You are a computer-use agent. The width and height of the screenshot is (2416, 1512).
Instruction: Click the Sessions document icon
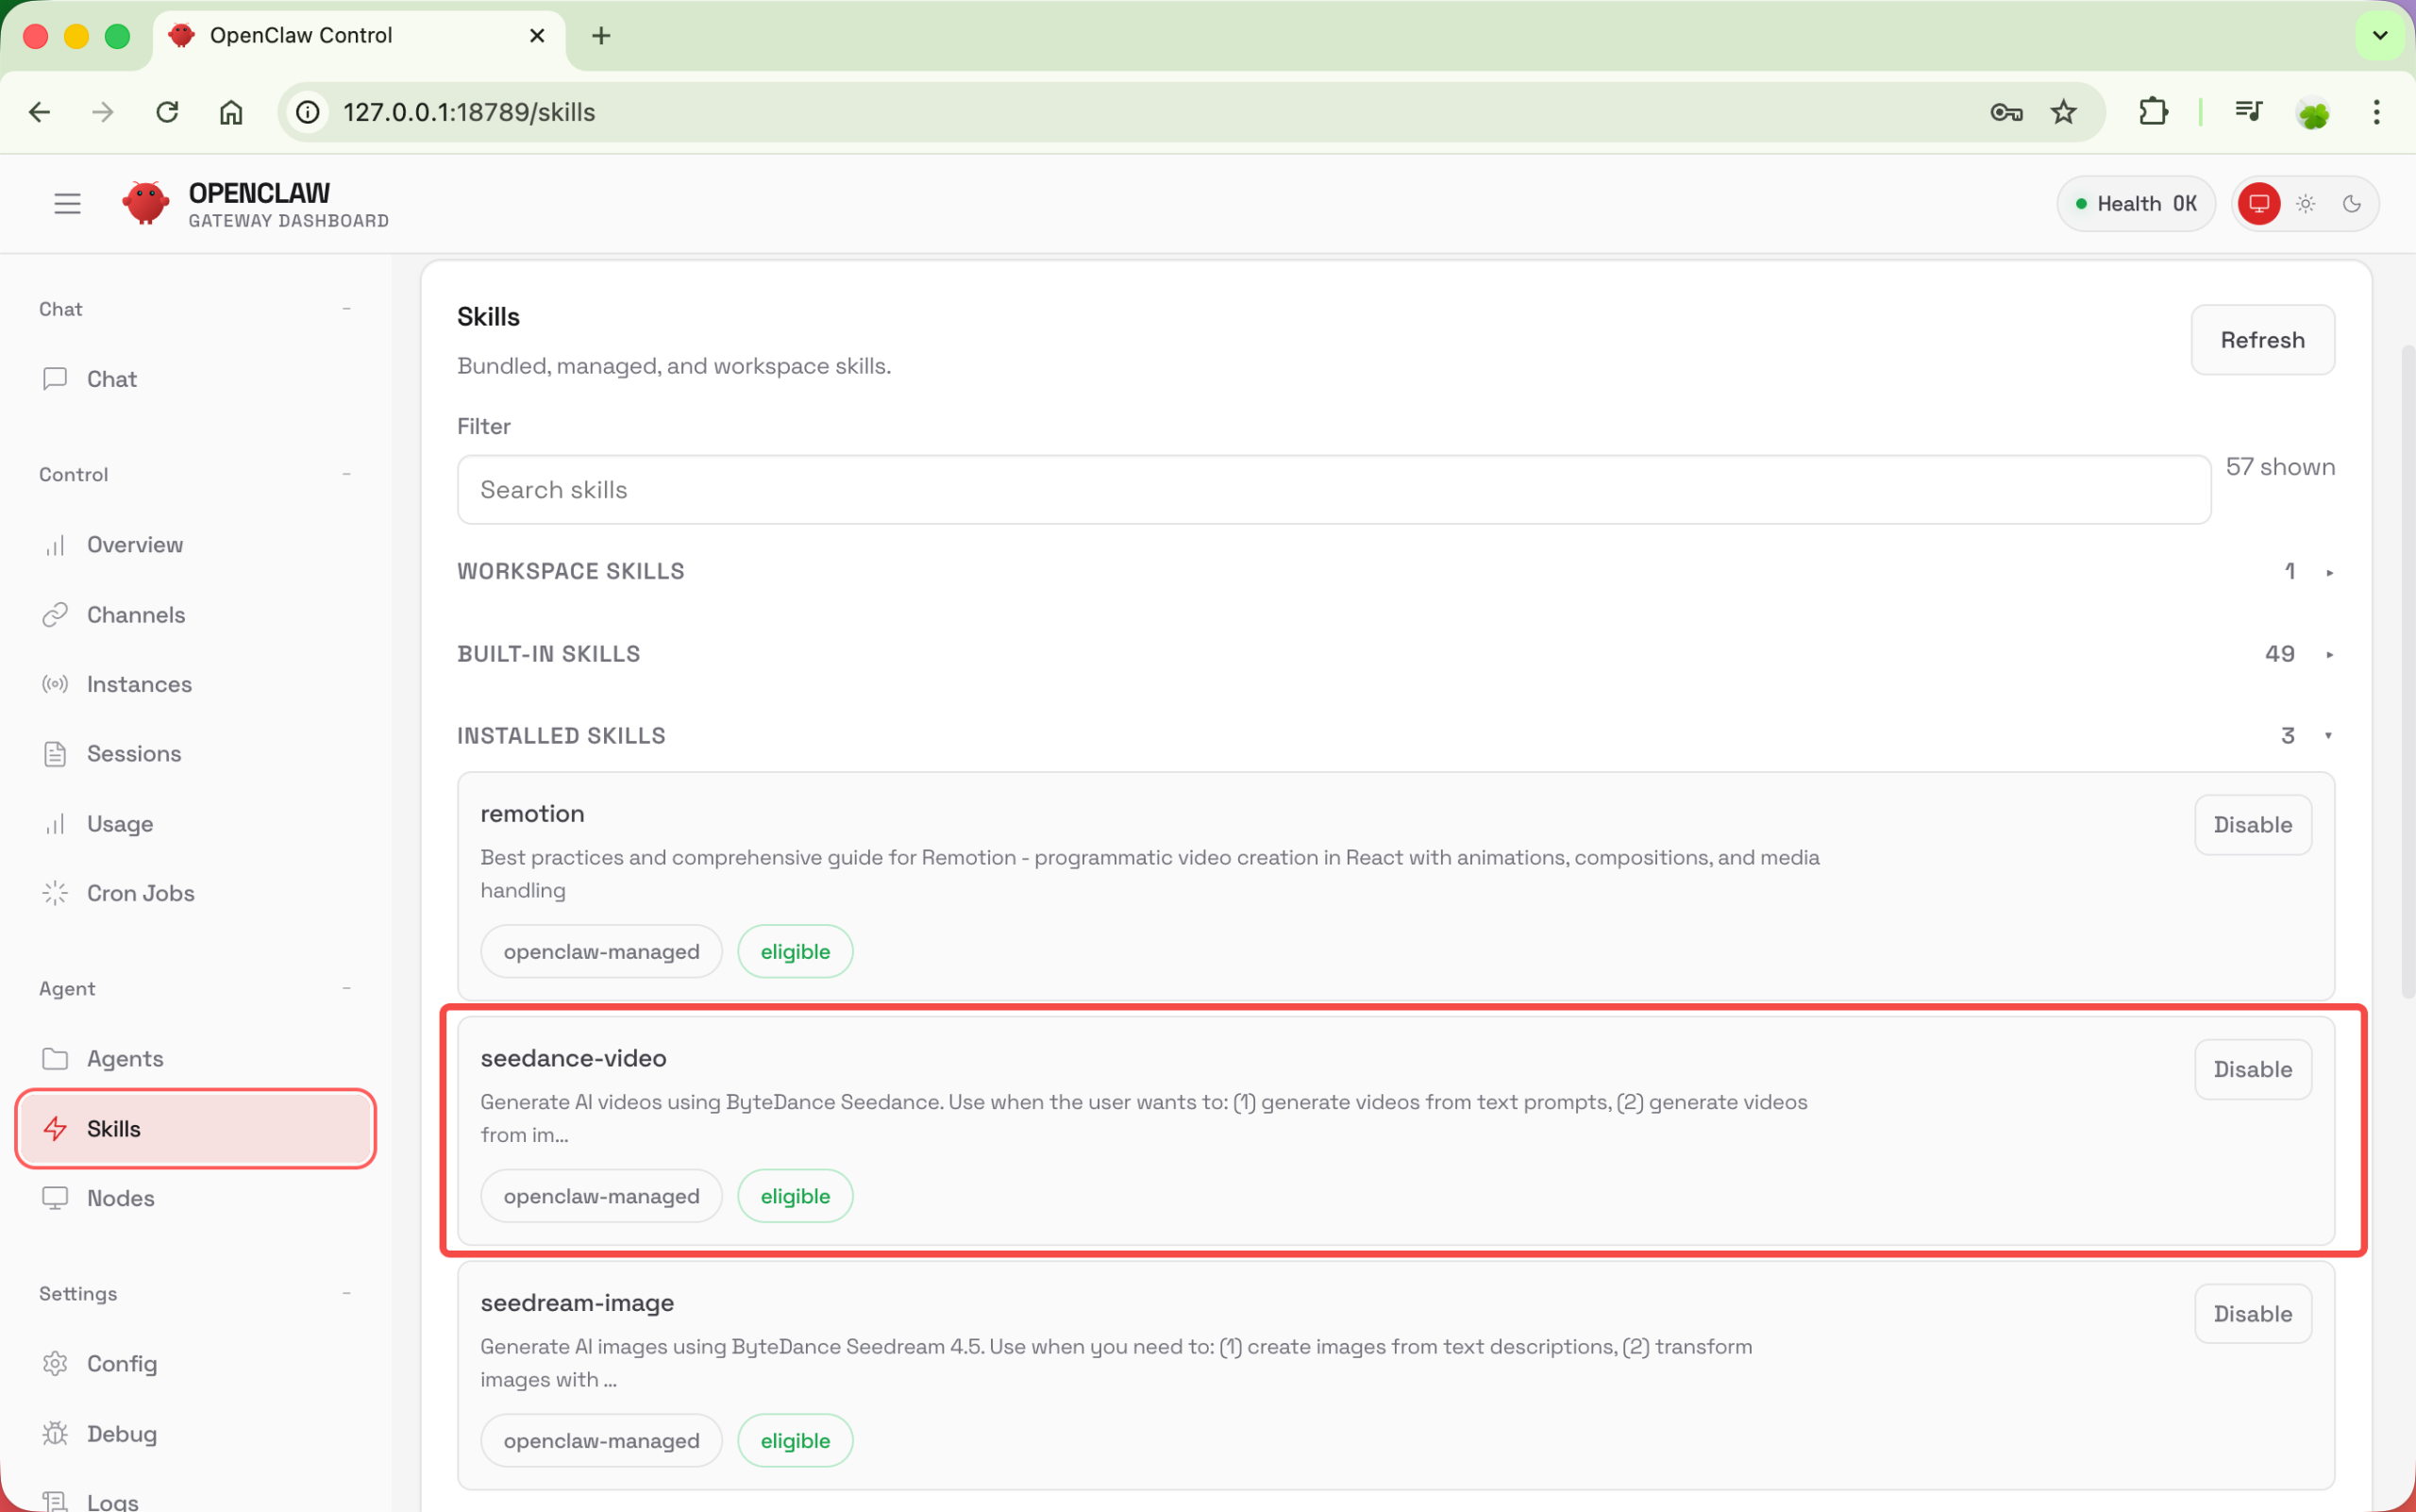click(x=55, y=754)
